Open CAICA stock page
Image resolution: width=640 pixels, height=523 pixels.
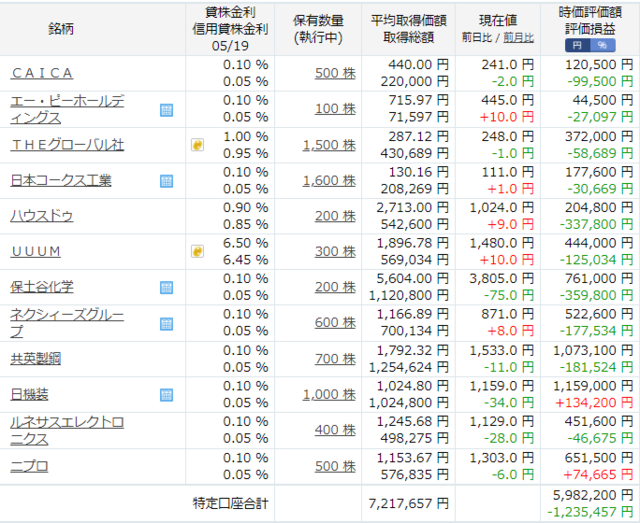42,73
